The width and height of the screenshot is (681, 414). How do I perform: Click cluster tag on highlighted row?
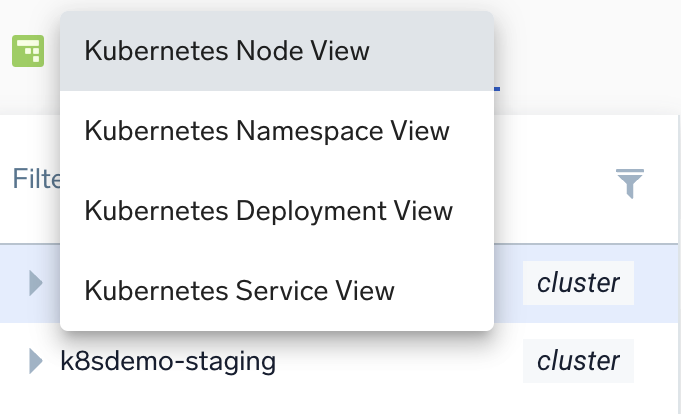(578, 283)
